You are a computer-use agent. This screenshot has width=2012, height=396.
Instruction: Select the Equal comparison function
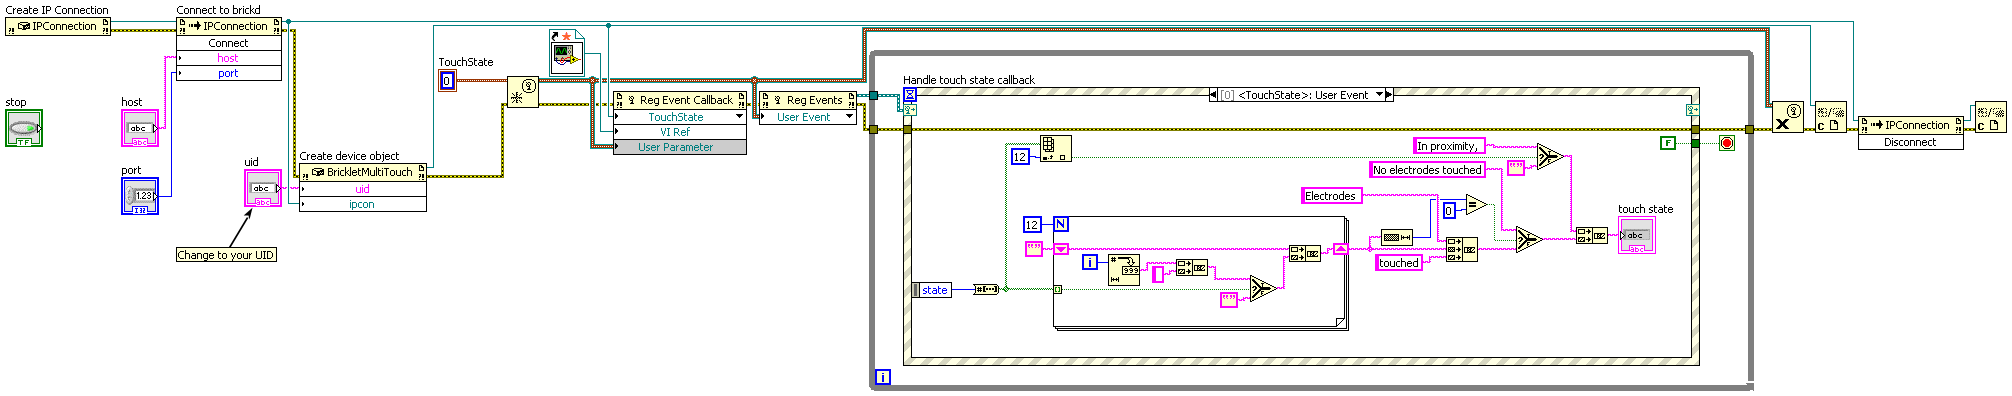[1476, 205]
